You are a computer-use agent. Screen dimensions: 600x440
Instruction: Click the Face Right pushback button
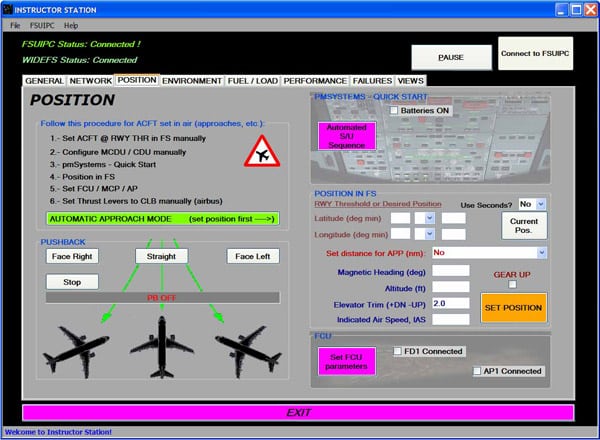tap(73, 256)
